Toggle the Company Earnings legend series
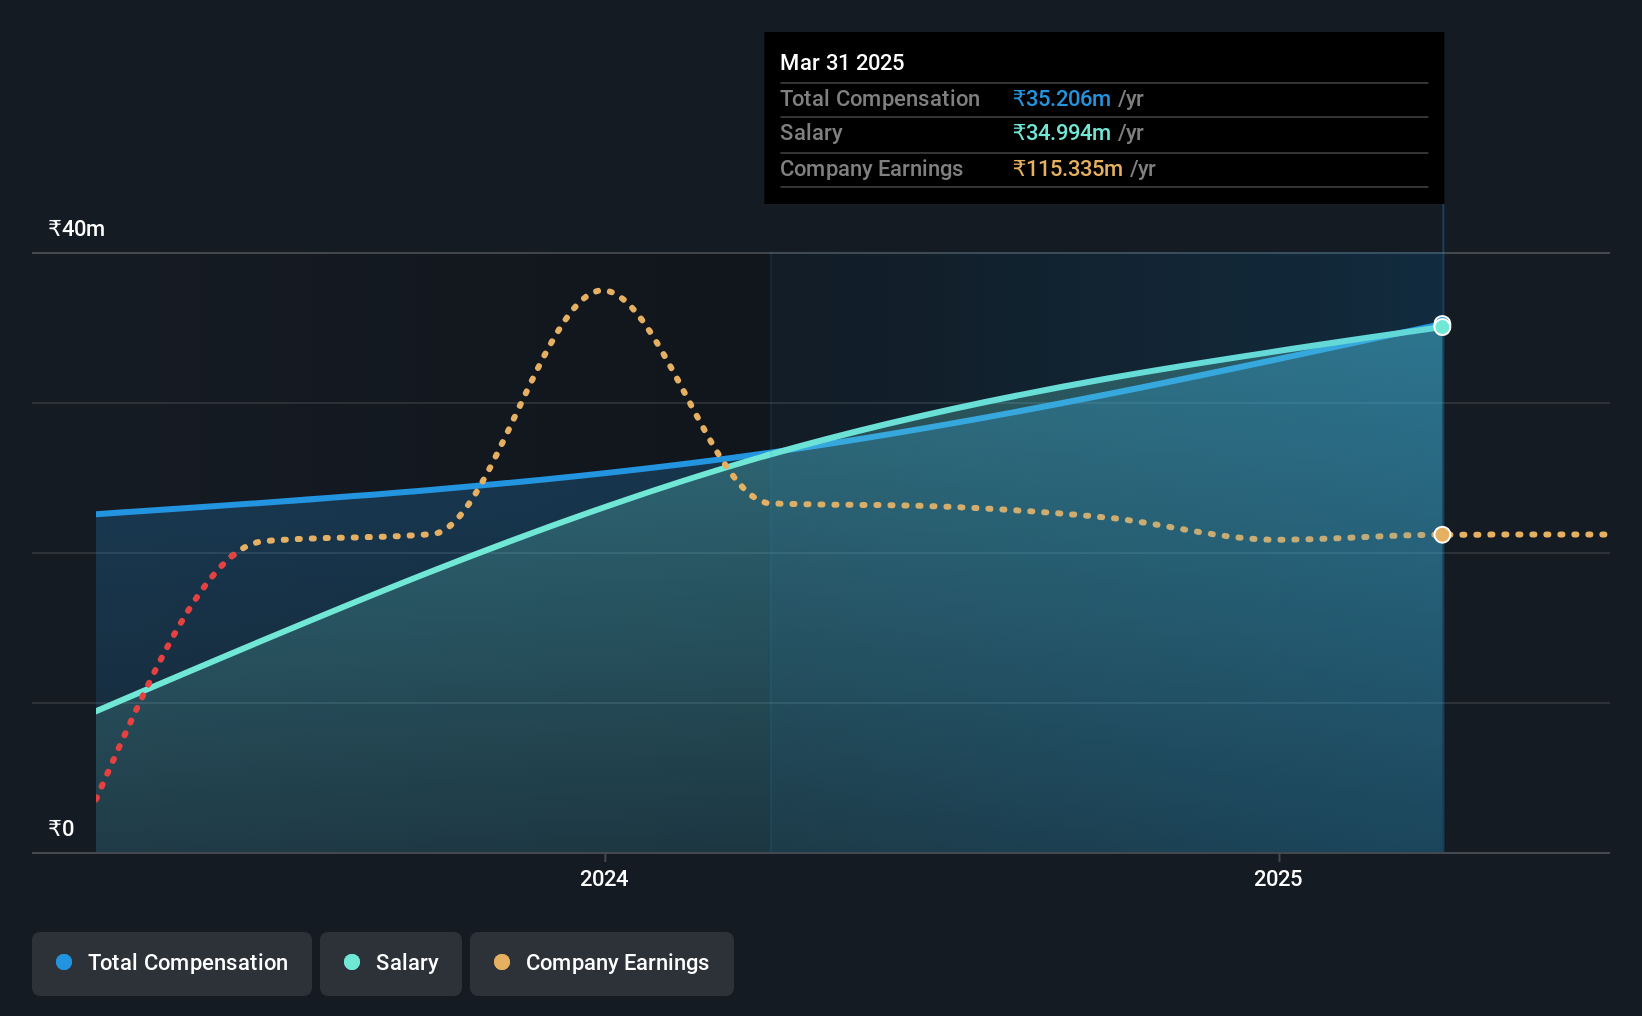The width and height of the screenshot is (1642, 1016). (x=602, y=963)
